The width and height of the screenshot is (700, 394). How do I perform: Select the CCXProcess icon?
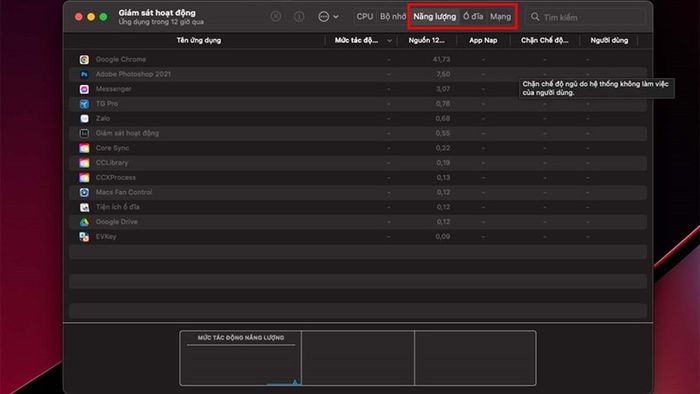pos(84,178)
